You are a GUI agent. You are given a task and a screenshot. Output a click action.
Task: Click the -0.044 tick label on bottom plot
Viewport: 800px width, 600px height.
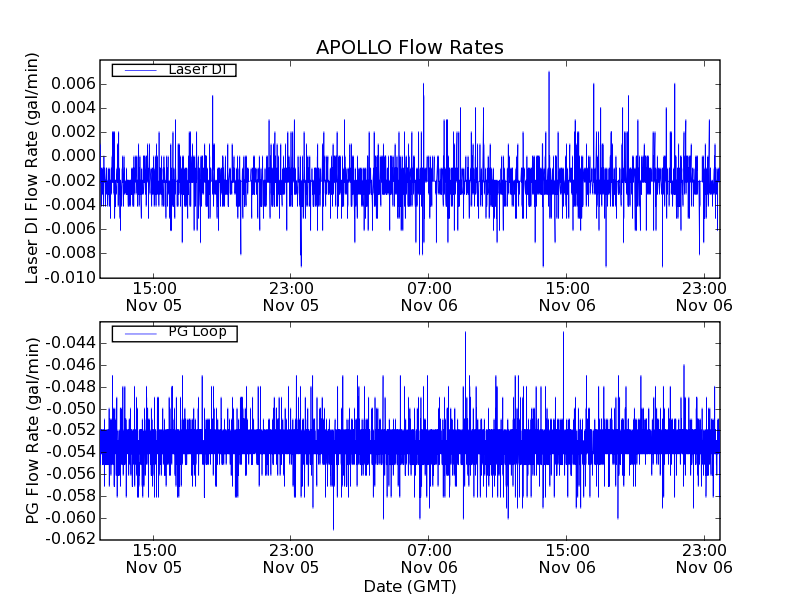70,343
